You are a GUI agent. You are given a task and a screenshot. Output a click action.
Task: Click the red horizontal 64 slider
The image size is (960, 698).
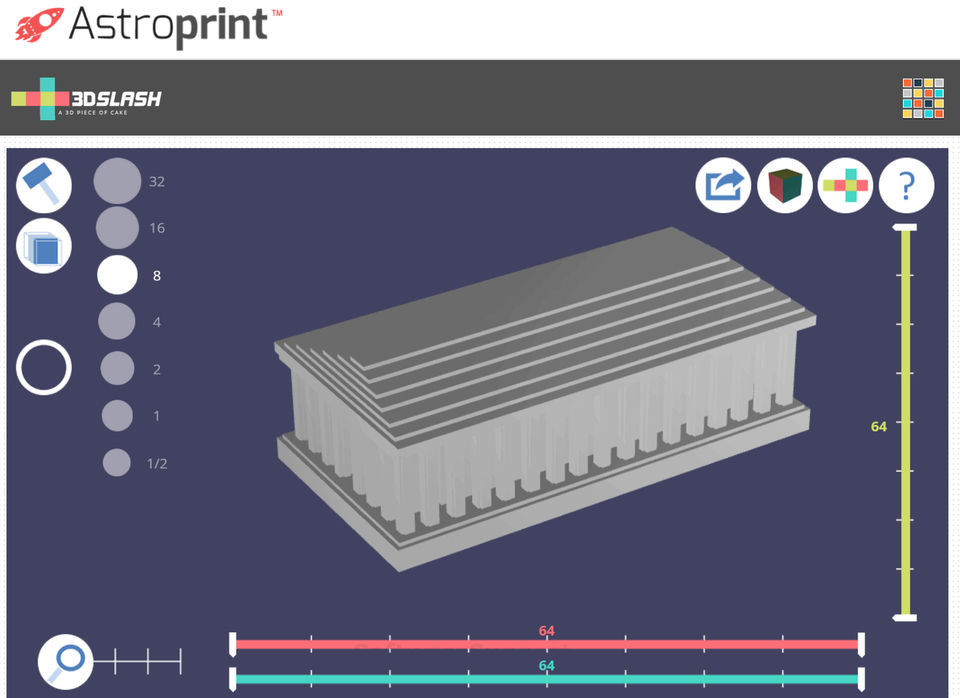point(547,644)
